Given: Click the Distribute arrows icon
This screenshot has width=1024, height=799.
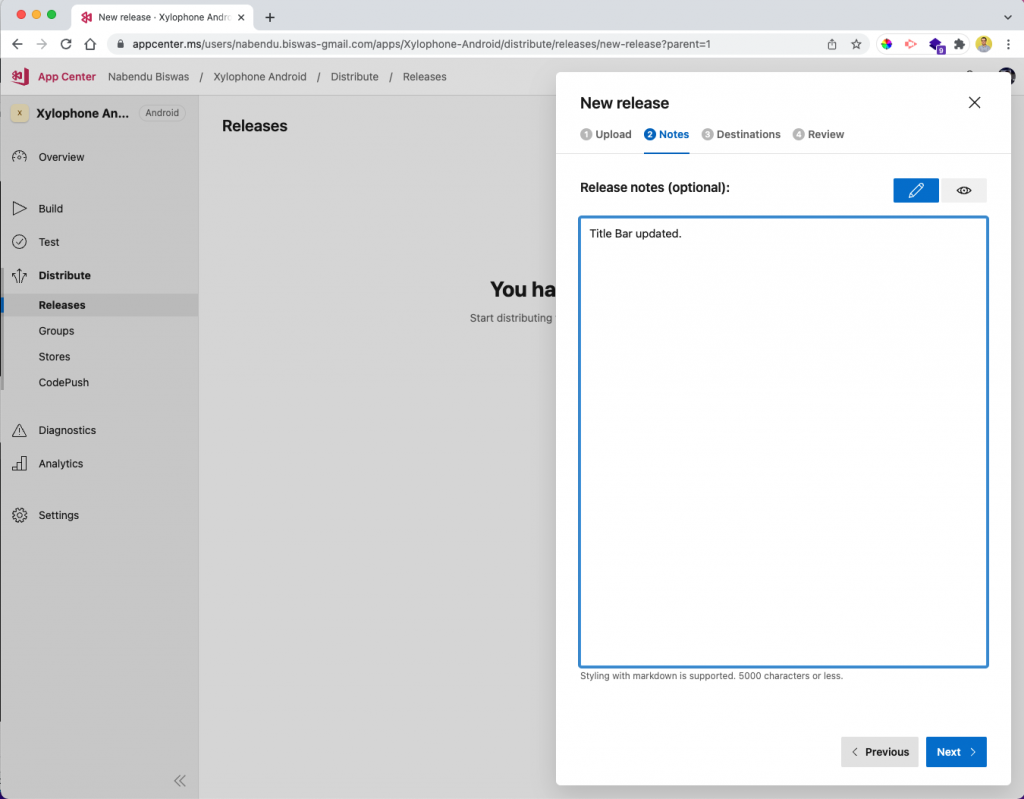Looking at the screenshot, I should click(x=20, y=276).
